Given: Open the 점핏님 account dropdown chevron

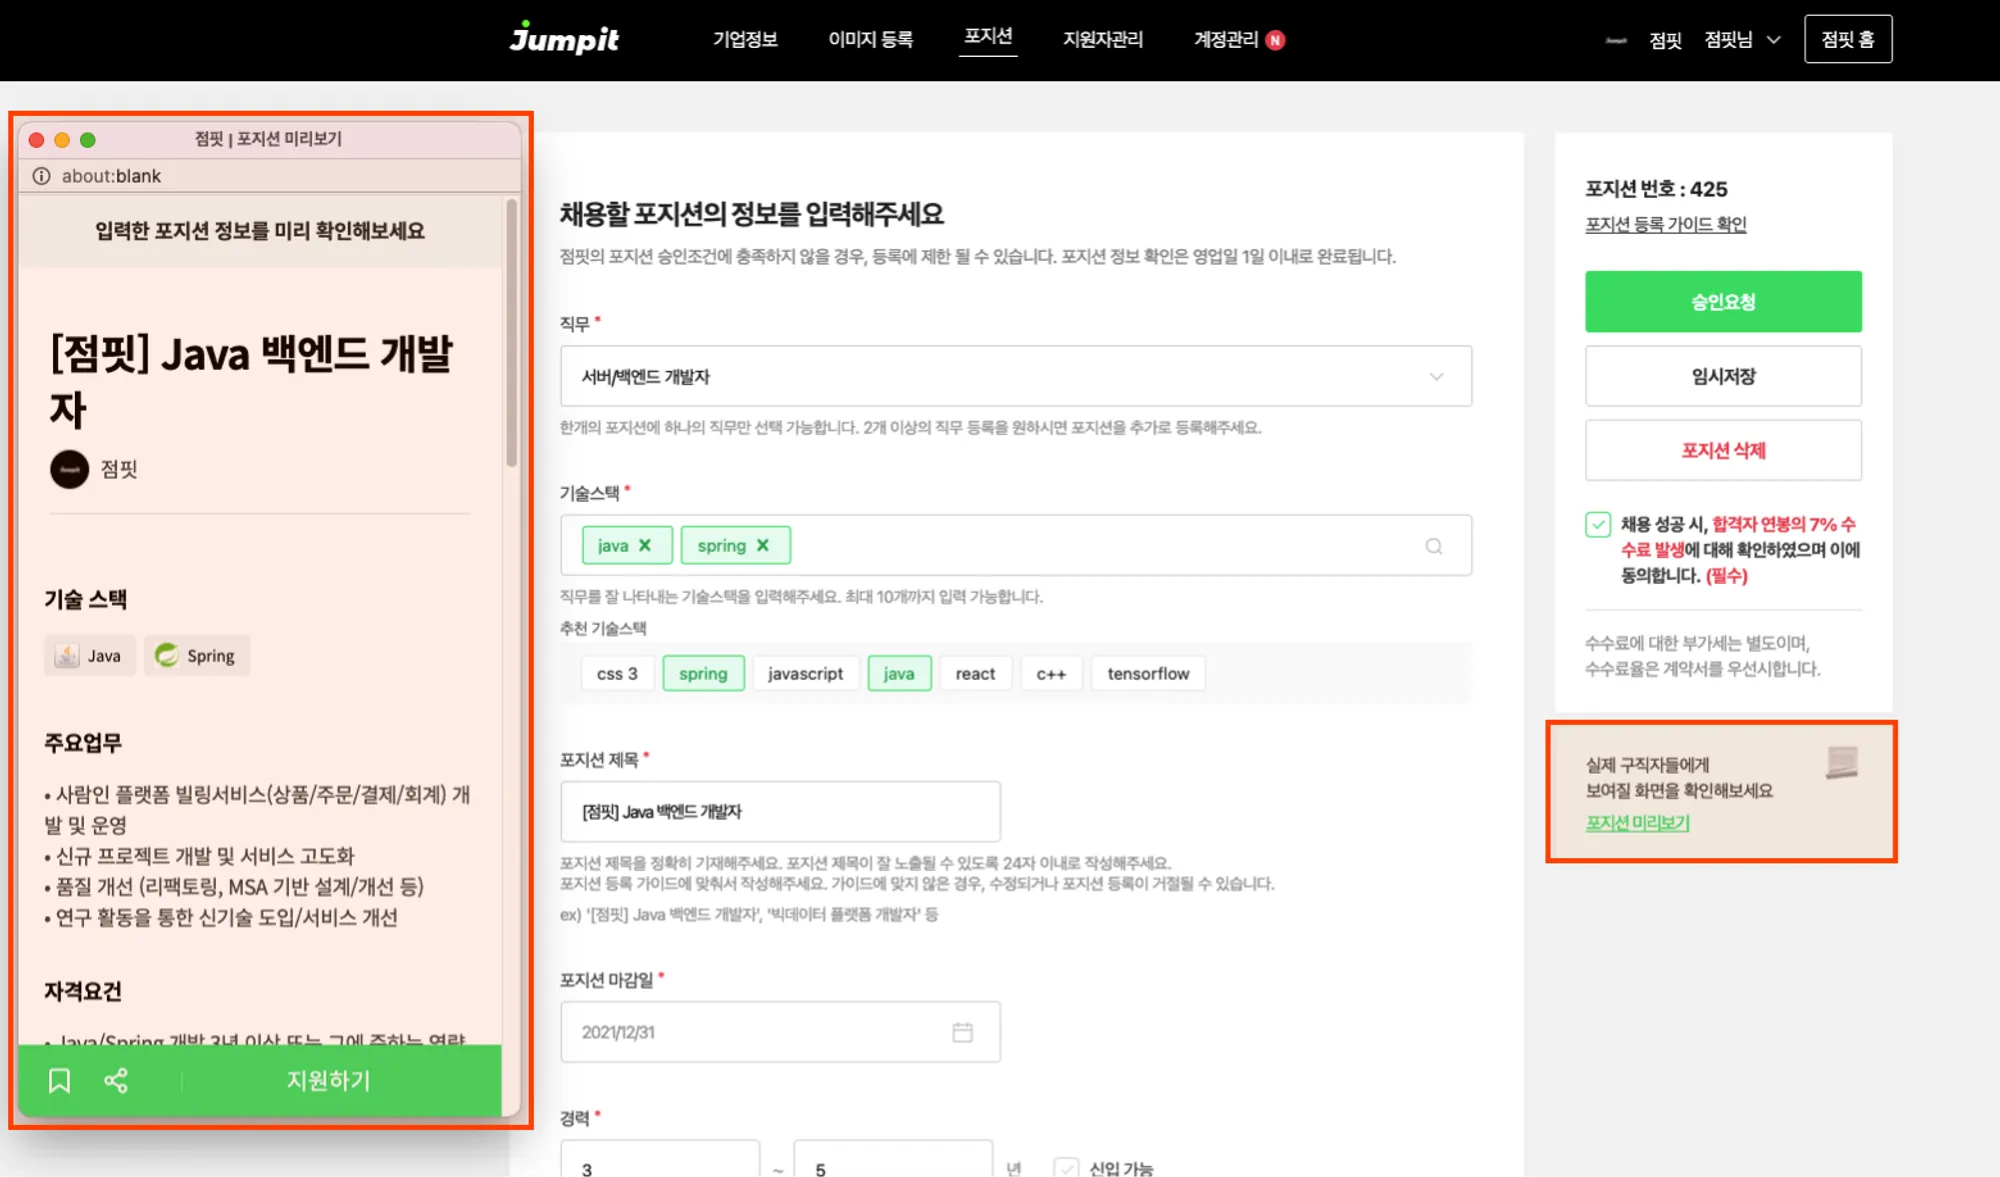Looking at the screenshot, I should pyautogui.click(x=1773, y=40).
